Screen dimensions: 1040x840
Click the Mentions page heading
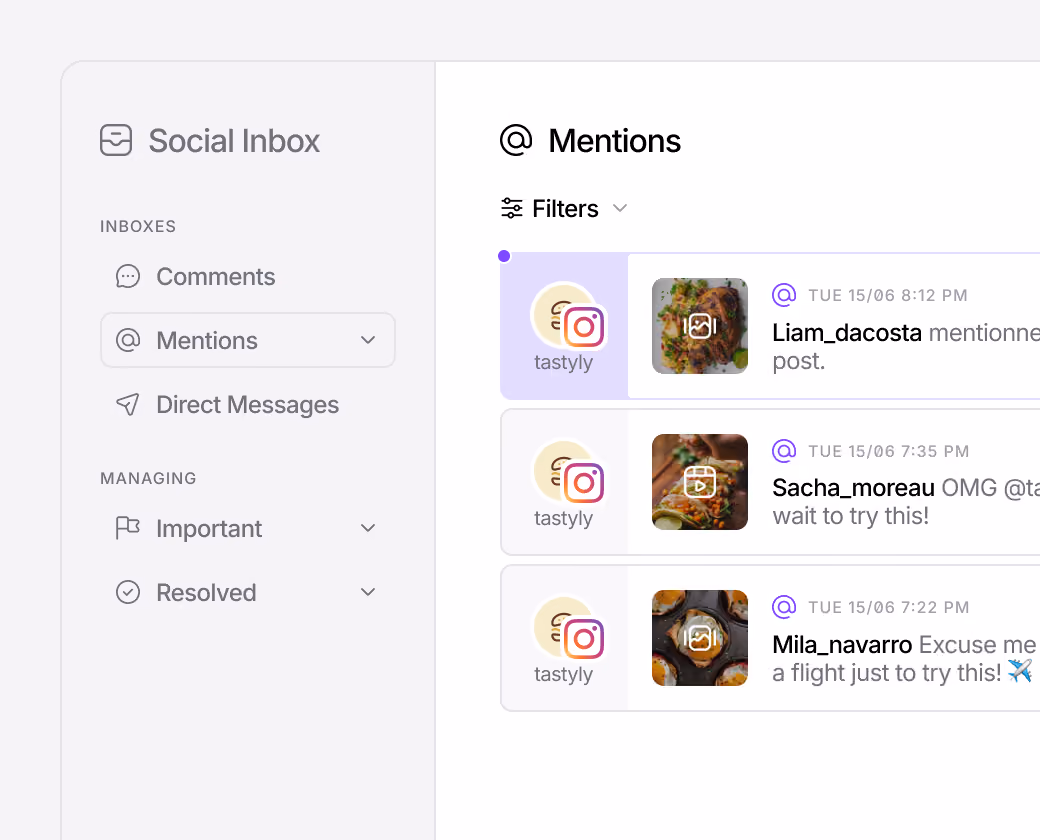(614, 141)
